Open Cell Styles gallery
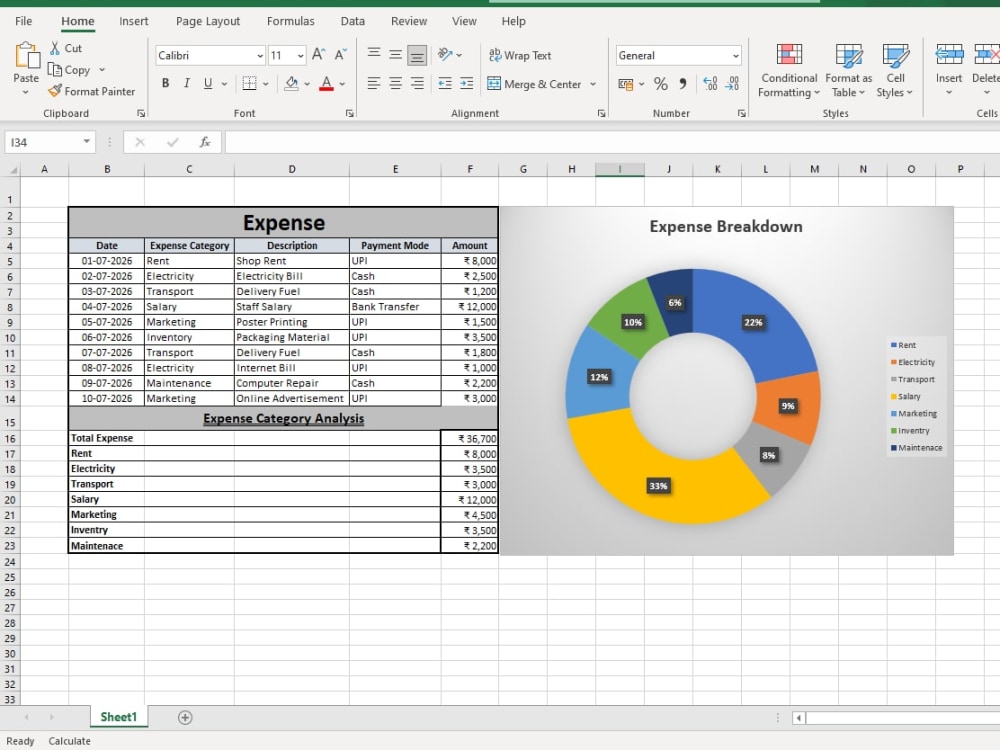Screen dimensions: 1000x750 [895, 71]
